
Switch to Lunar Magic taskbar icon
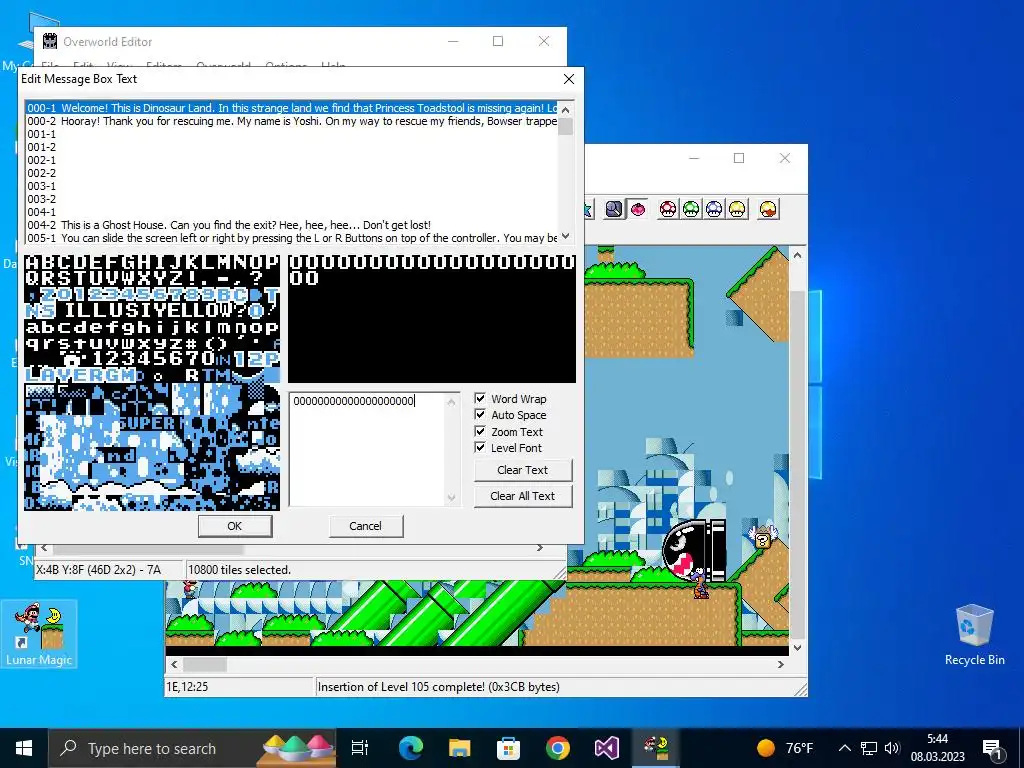(656, 748)
